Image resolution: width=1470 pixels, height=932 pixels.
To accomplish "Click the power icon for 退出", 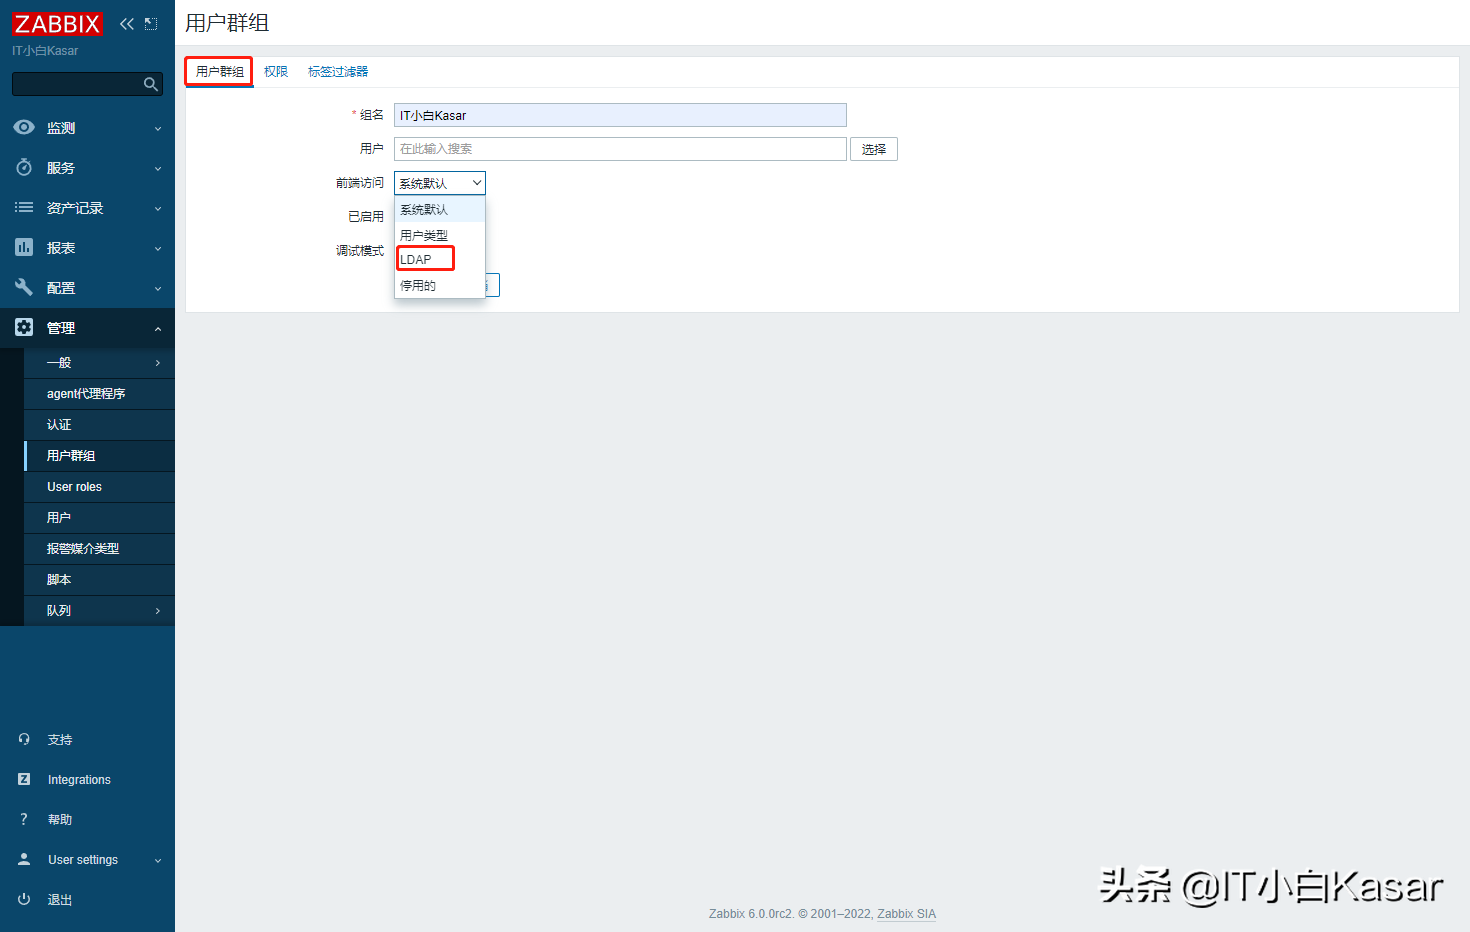I will tap(24, 899).
